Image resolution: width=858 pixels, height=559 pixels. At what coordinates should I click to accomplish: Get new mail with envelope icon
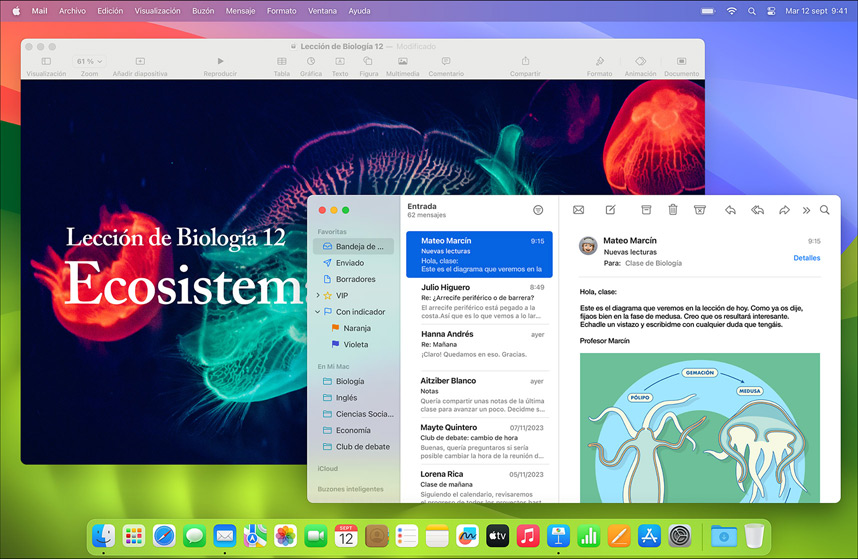coord(578,210)
